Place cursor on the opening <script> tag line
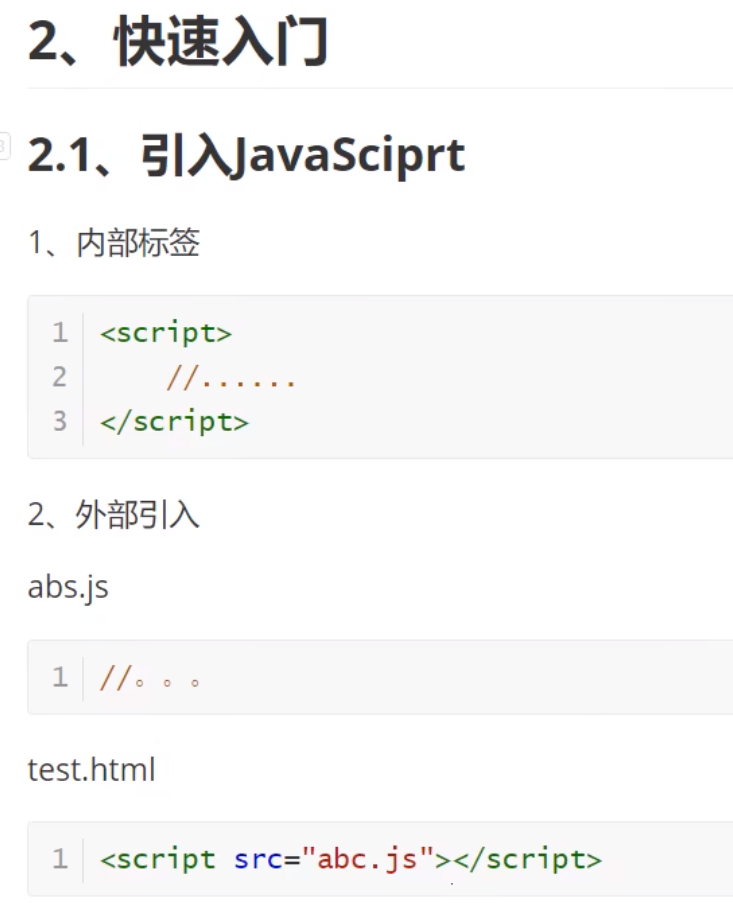The image size is (733, 903). [x=166, y=332]
